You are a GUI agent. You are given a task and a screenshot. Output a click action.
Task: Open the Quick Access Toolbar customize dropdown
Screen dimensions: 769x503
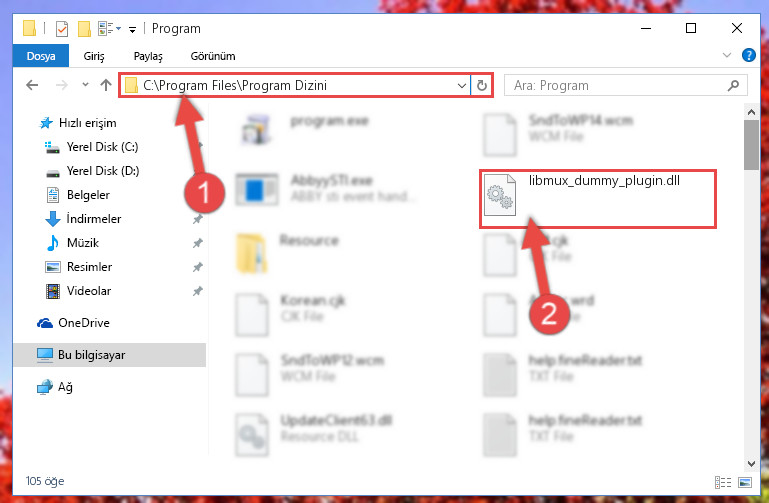pyautogui.click(x=132, y=29)
